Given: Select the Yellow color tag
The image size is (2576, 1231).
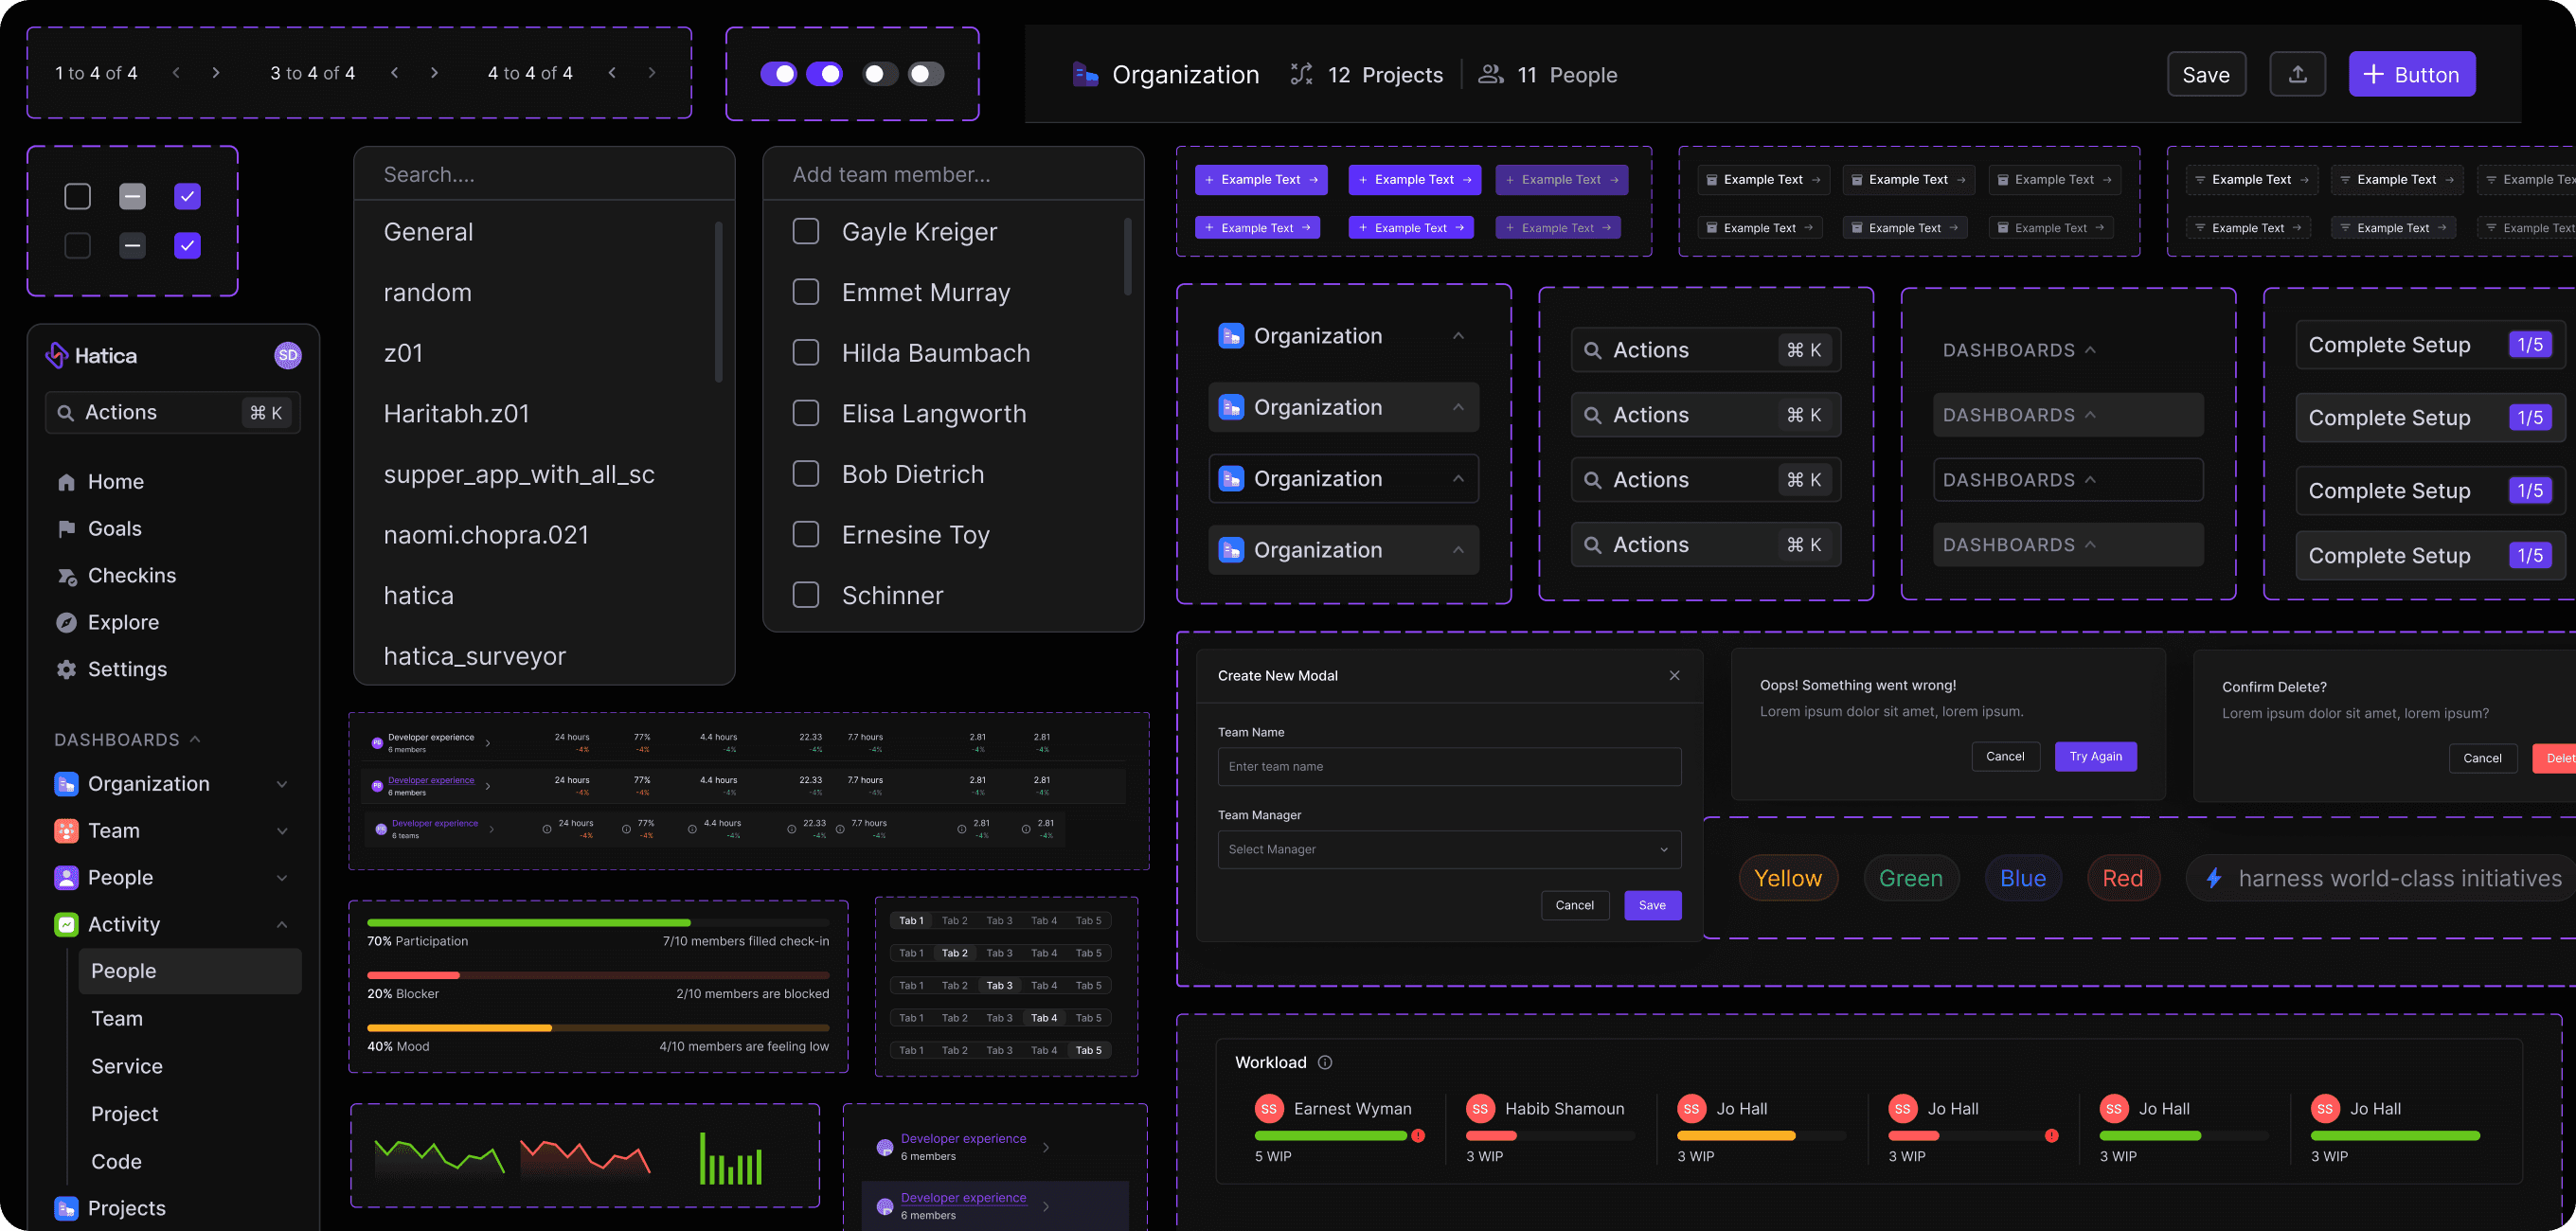Looking at the screenshot, I should click(1788, 878).
